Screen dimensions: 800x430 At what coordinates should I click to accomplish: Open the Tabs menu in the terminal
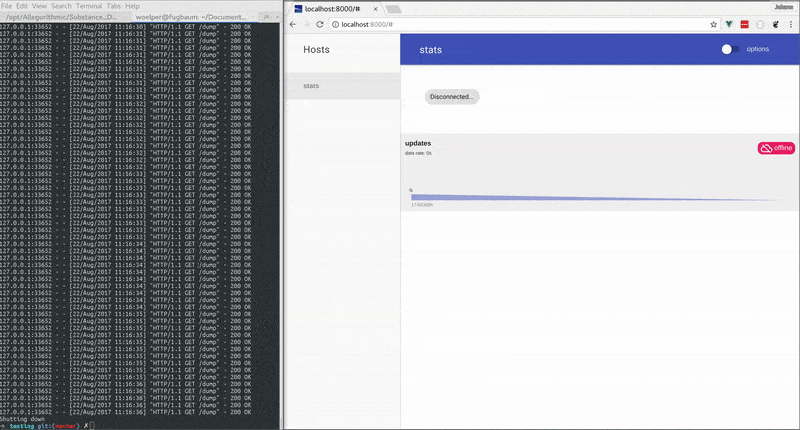pos(113,6)
